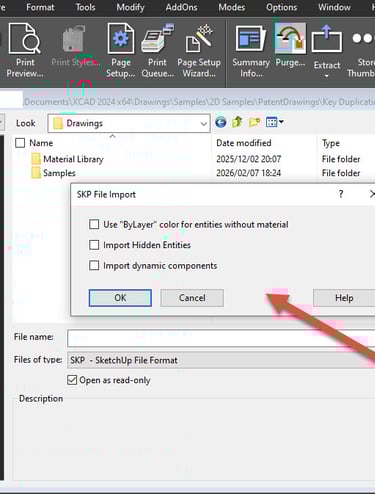Go back to the previous folder
This screenshot has height=494, width=375.
tap(221, 122)
